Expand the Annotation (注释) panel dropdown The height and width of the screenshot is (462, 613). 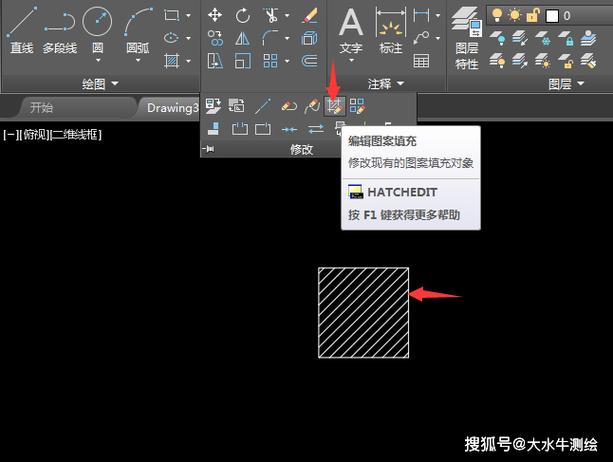(x=387, y=84)
